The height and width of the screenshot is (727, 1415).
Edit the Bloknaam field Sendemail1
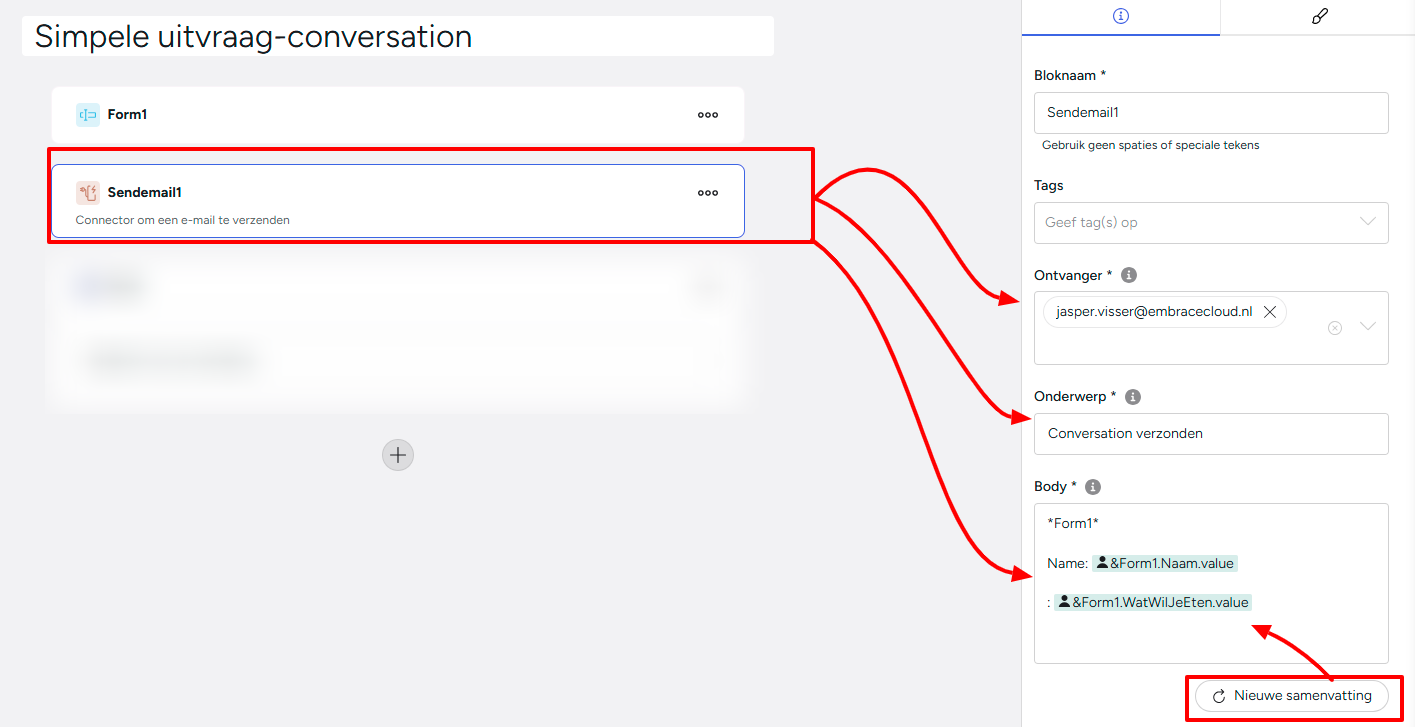point(1211,113)
